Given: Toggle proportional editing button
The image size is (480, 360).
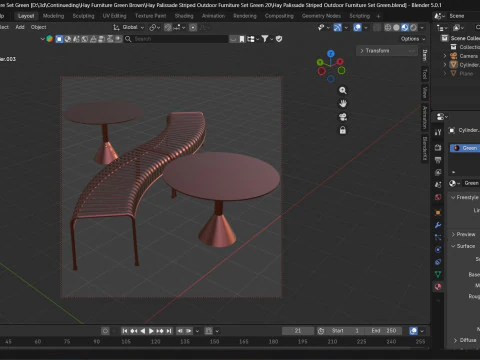Looking at the screenshot, I should coord(193,27).
